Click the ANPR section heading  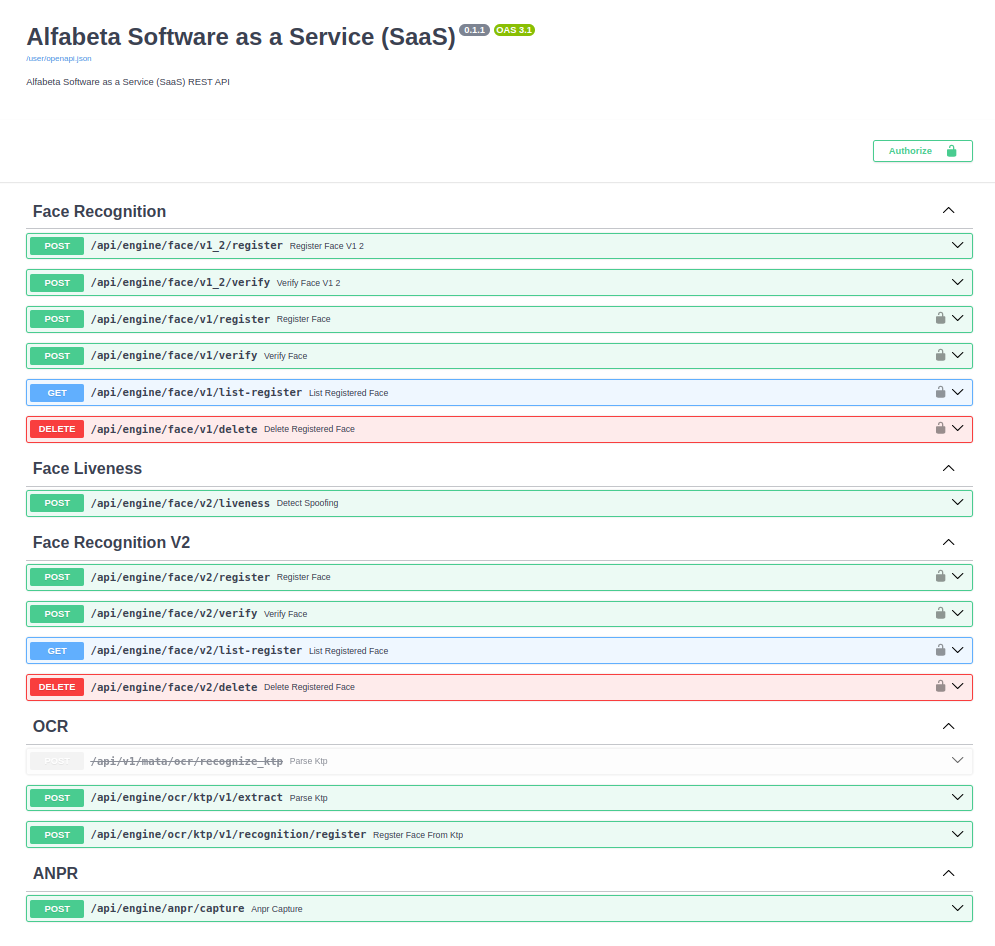(x=55, y=873)
